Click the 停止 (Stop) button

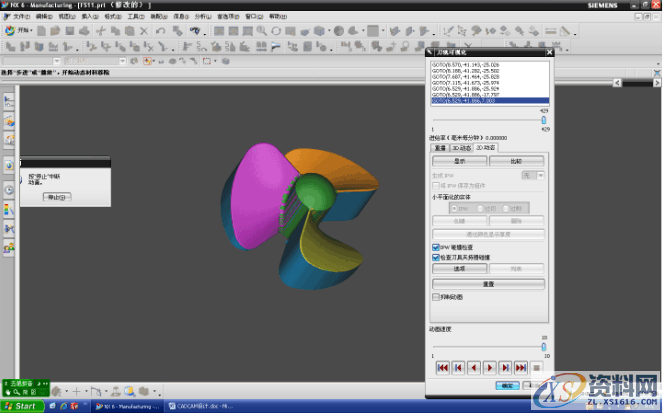coord(57,197)
